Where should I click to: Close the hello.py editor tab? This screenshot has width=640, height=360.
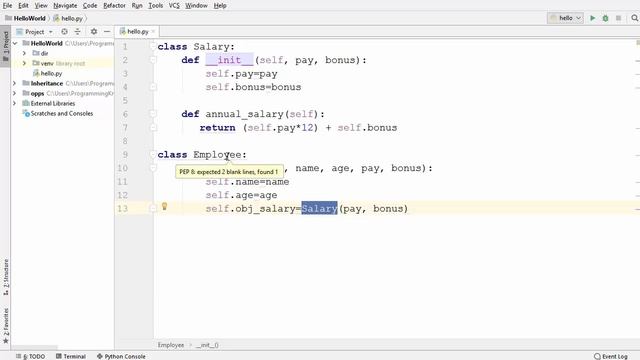tap(153, 31)
